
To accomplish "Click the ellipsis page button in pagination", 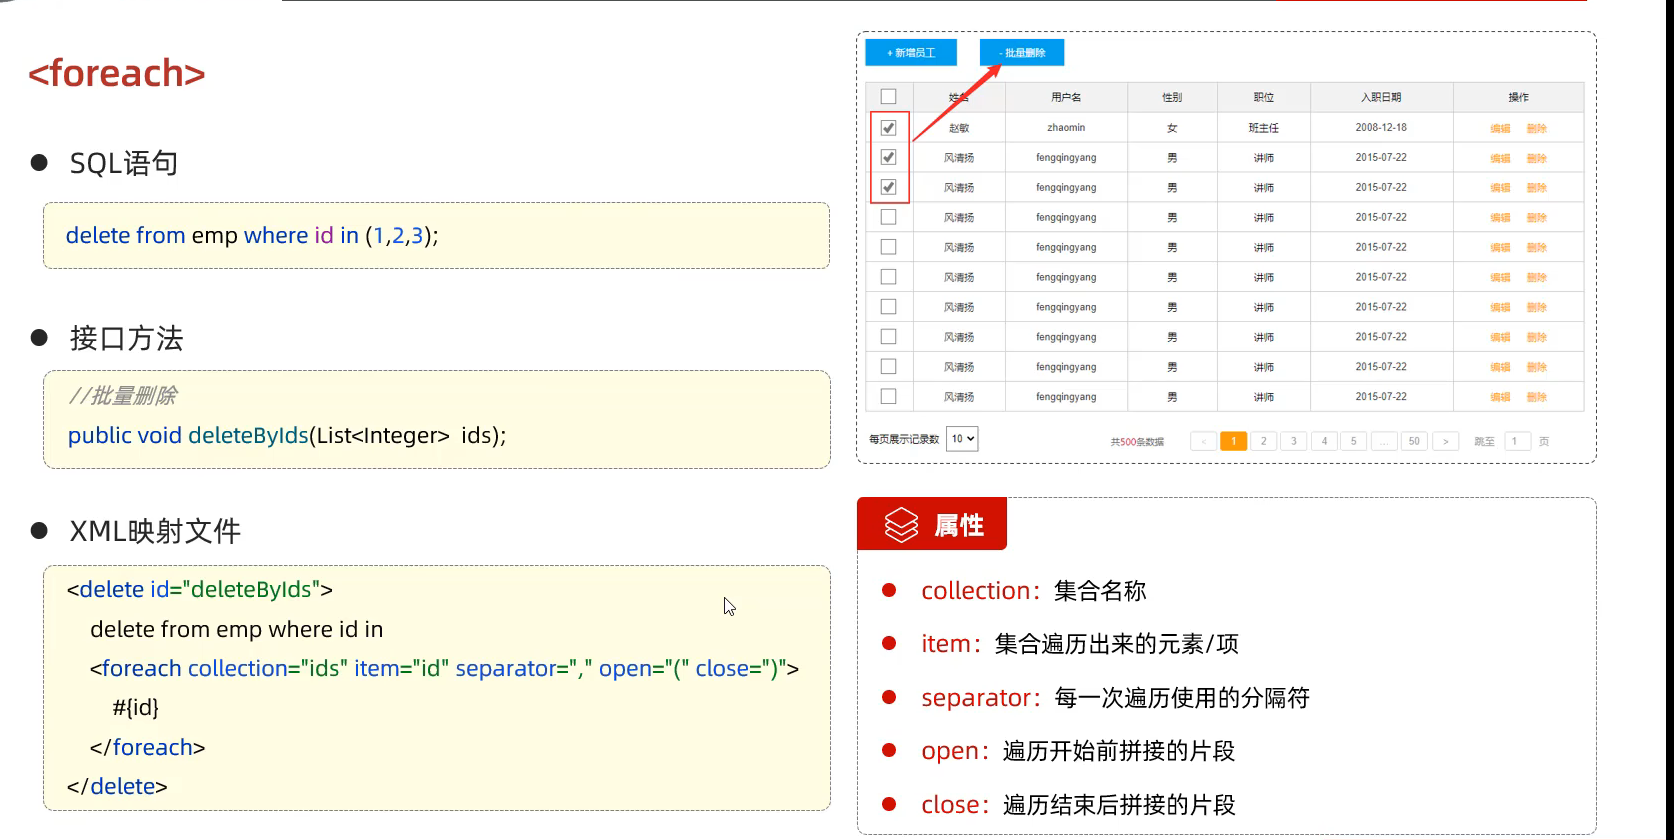I will pos(1384,441).
